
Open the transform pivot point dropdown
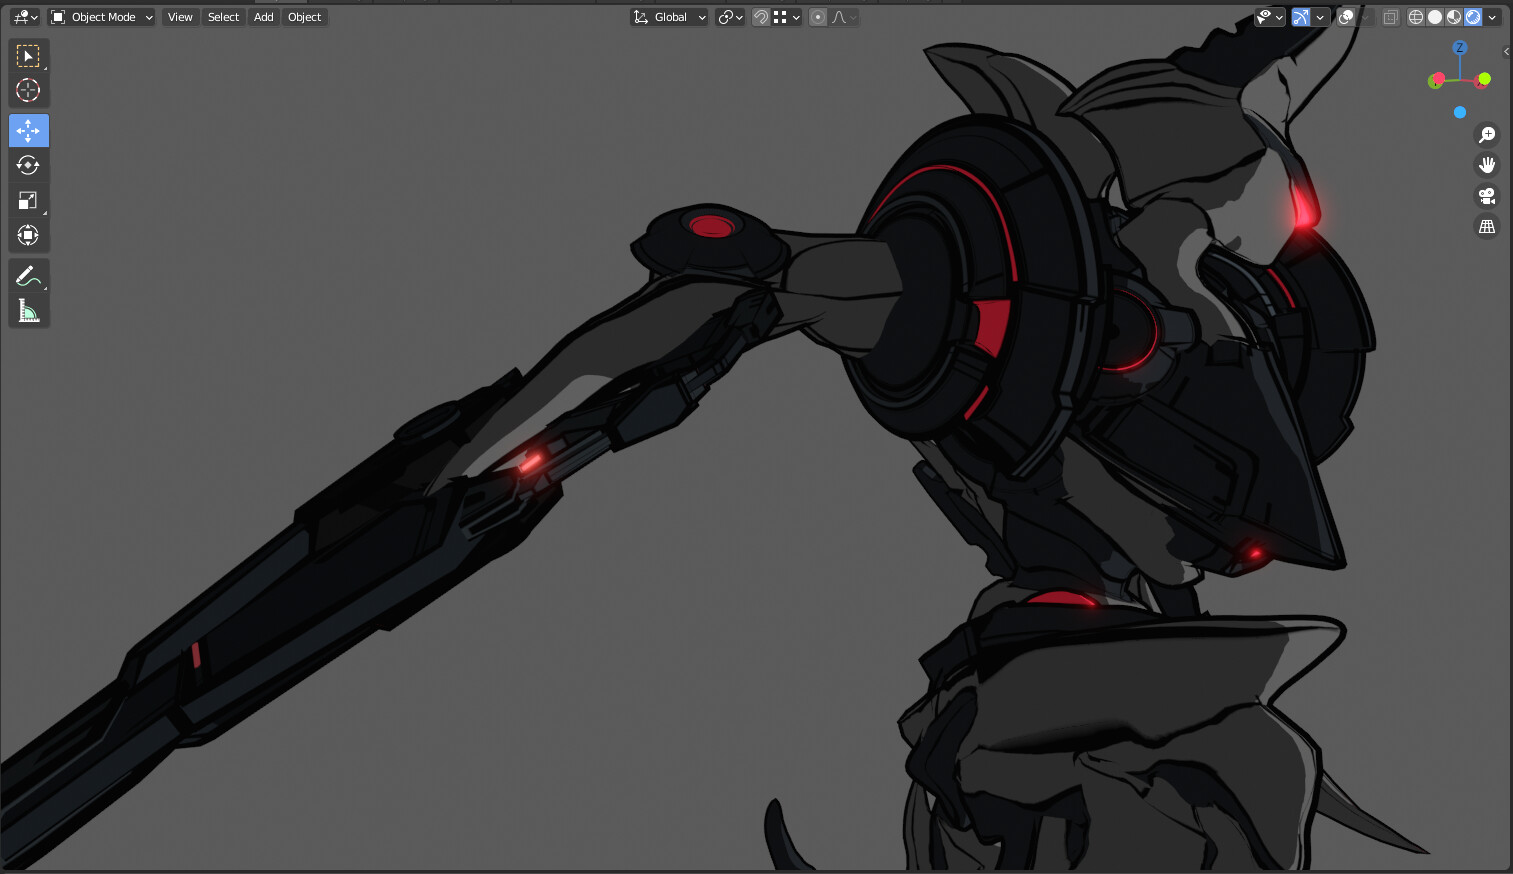[728, 17]
